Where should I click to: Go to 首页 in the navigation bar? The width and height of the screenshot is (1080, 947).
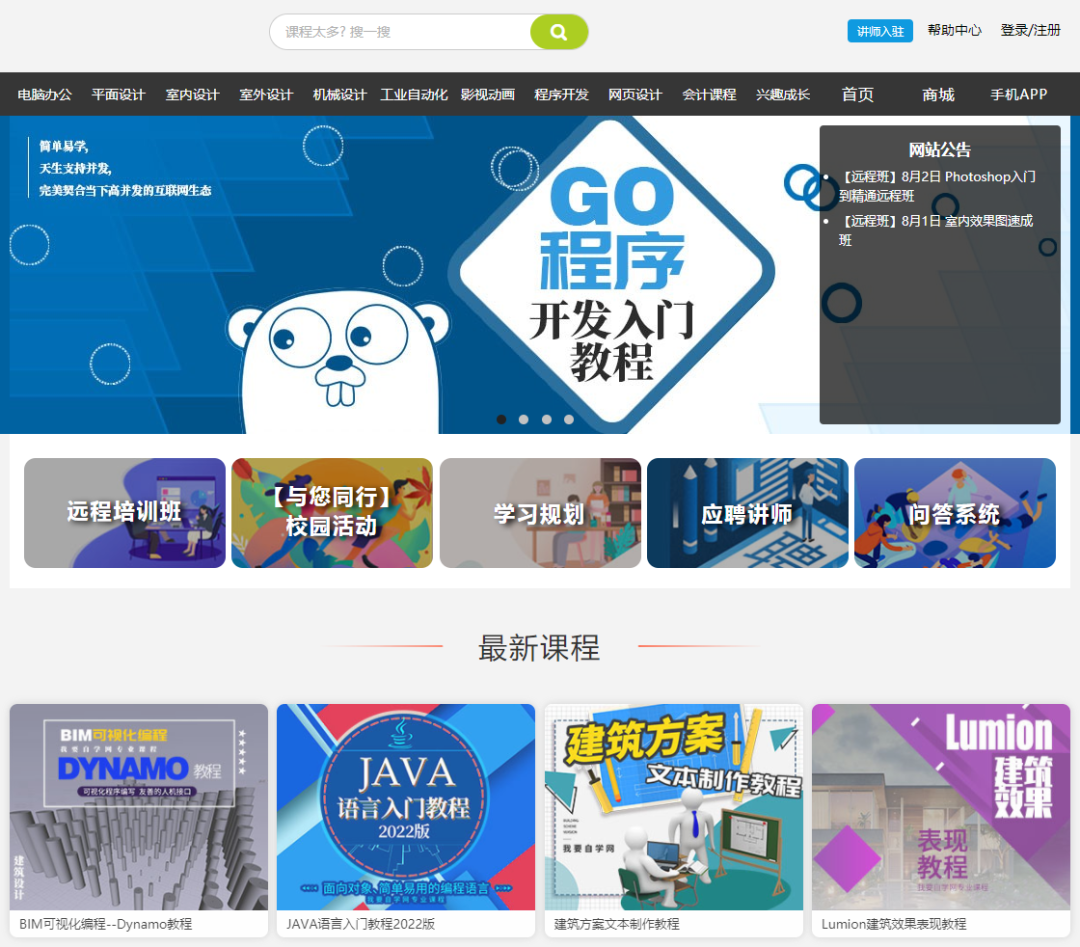tap(858, 94)
